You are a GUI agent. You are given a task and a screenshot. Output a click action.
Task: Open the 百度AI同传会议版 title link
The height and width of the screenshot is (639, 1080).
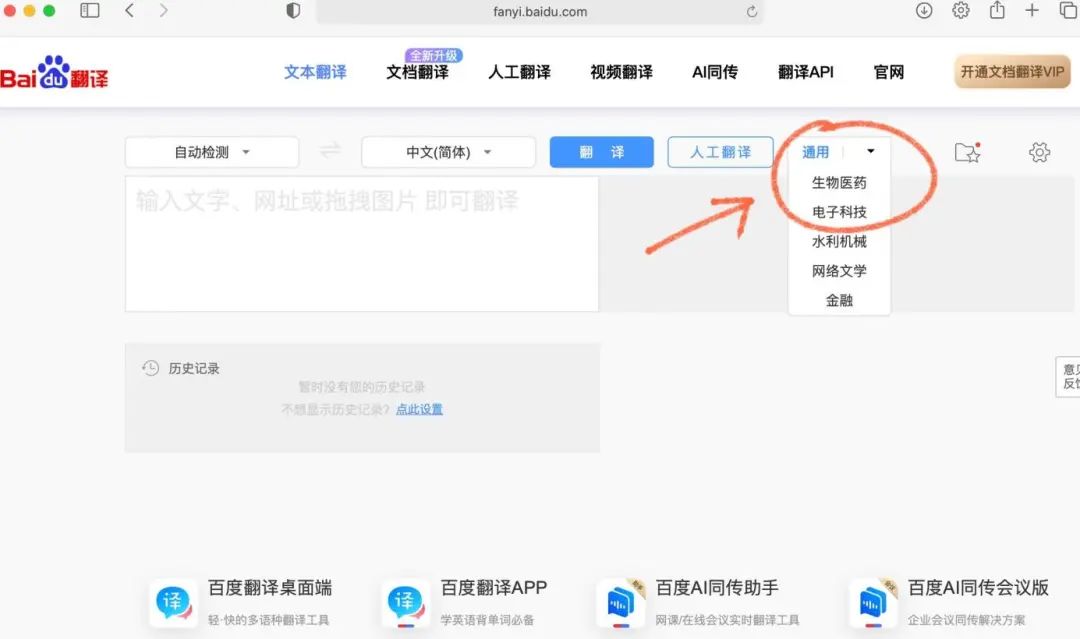click(x=978, y=588)
